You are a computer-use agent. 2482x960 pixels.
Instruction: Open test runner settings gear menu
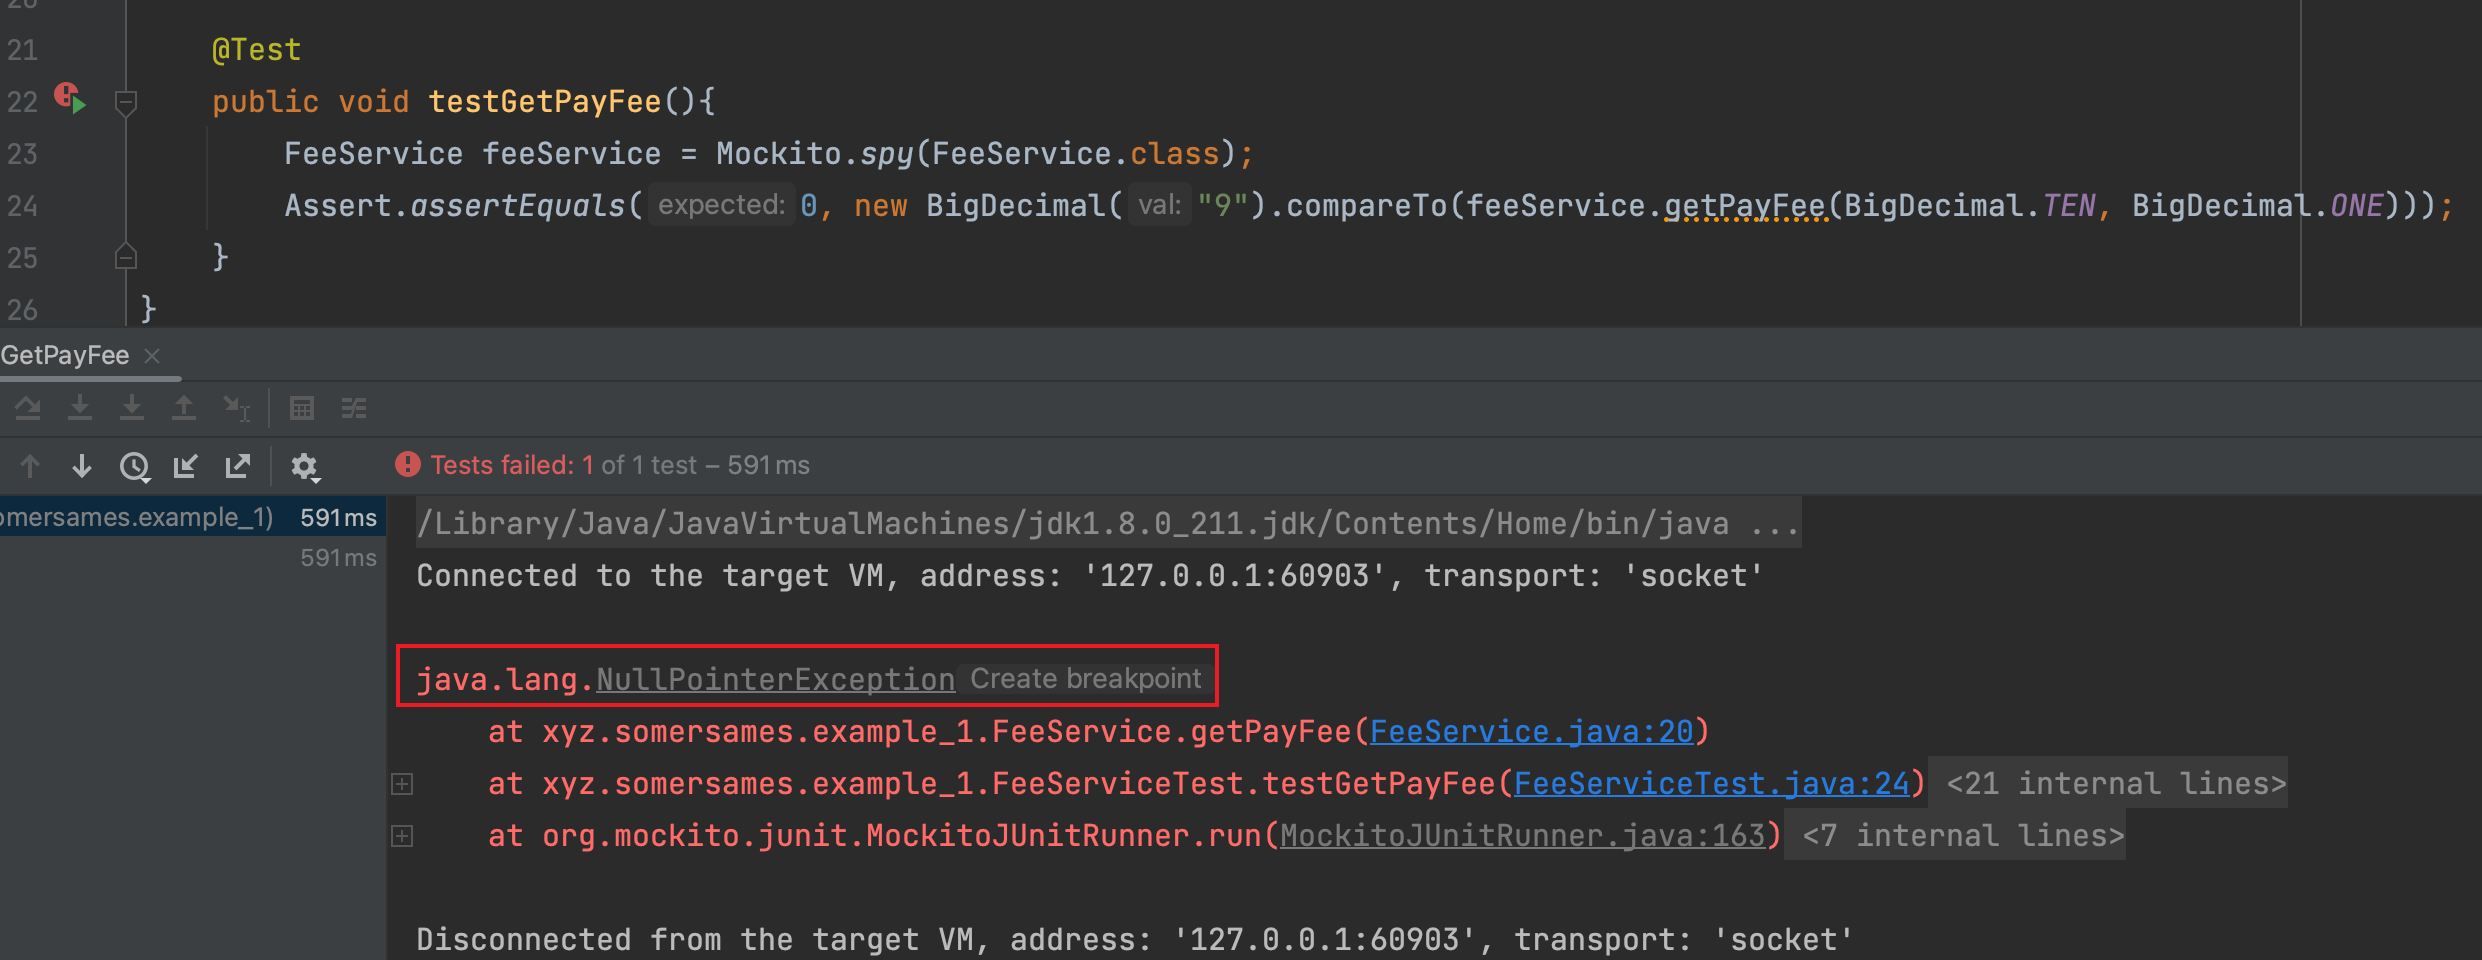(305, 466)
